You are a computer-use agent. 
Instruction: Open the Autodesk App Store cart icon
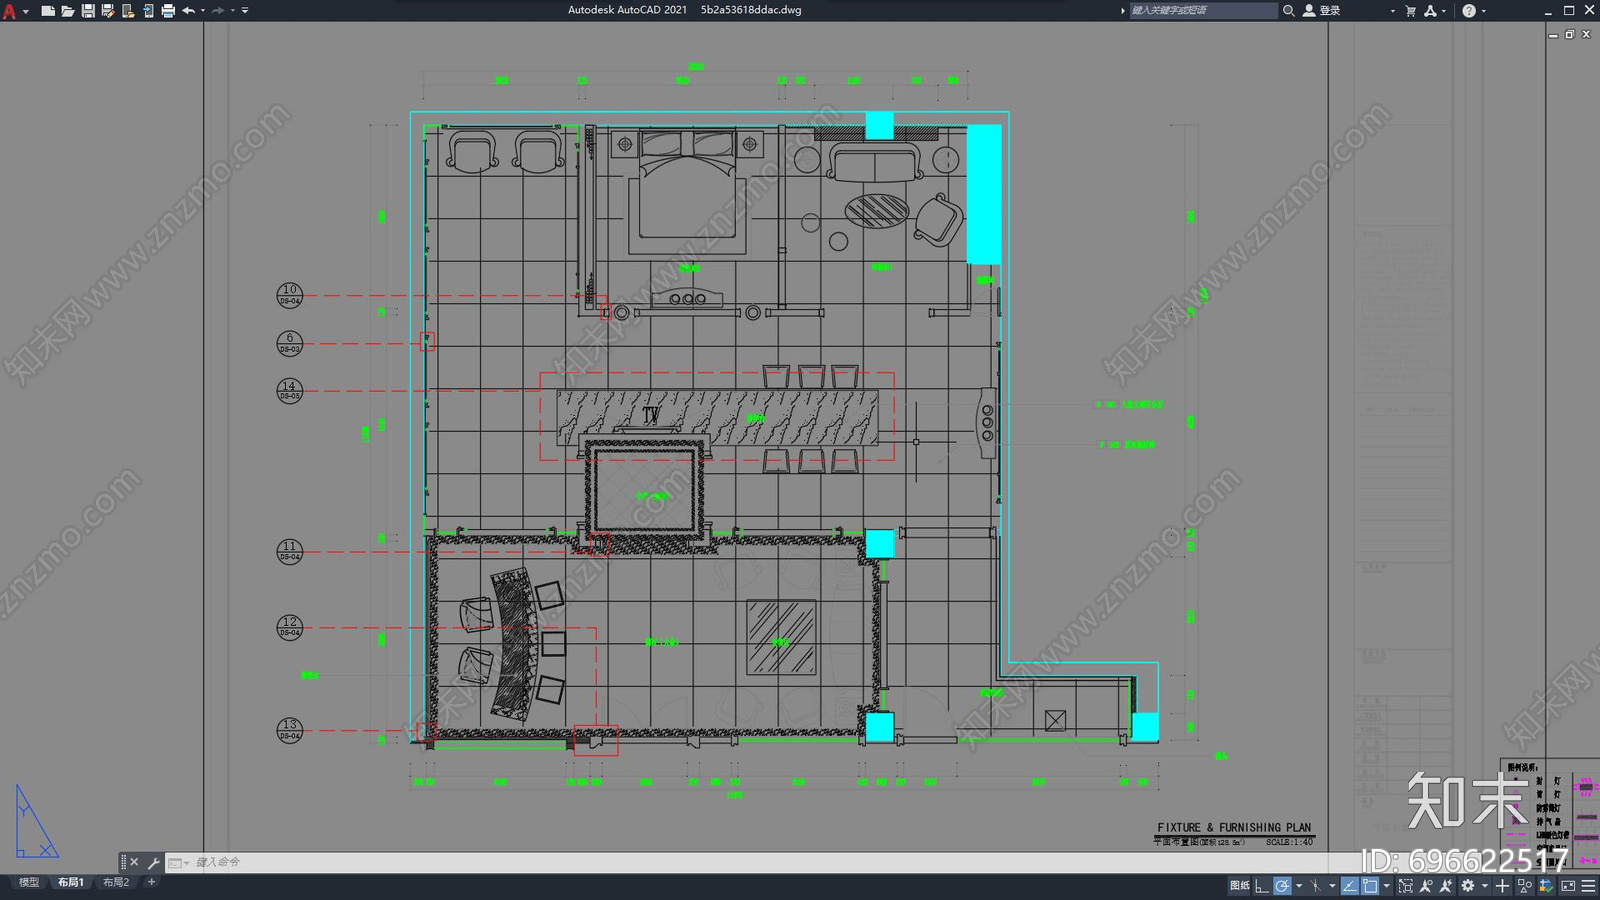click(x=1410, y=11)
